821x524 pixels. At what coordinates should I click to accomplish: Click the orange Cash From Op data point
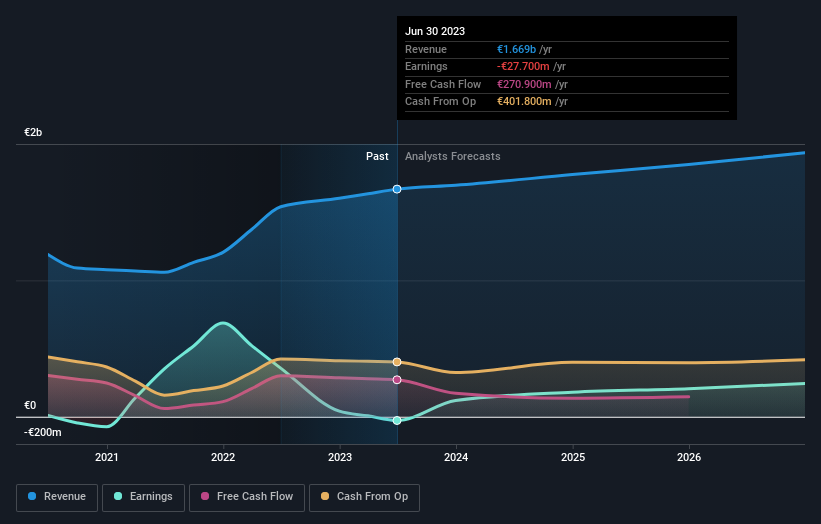pyautogui.click(x=397, y=362)
